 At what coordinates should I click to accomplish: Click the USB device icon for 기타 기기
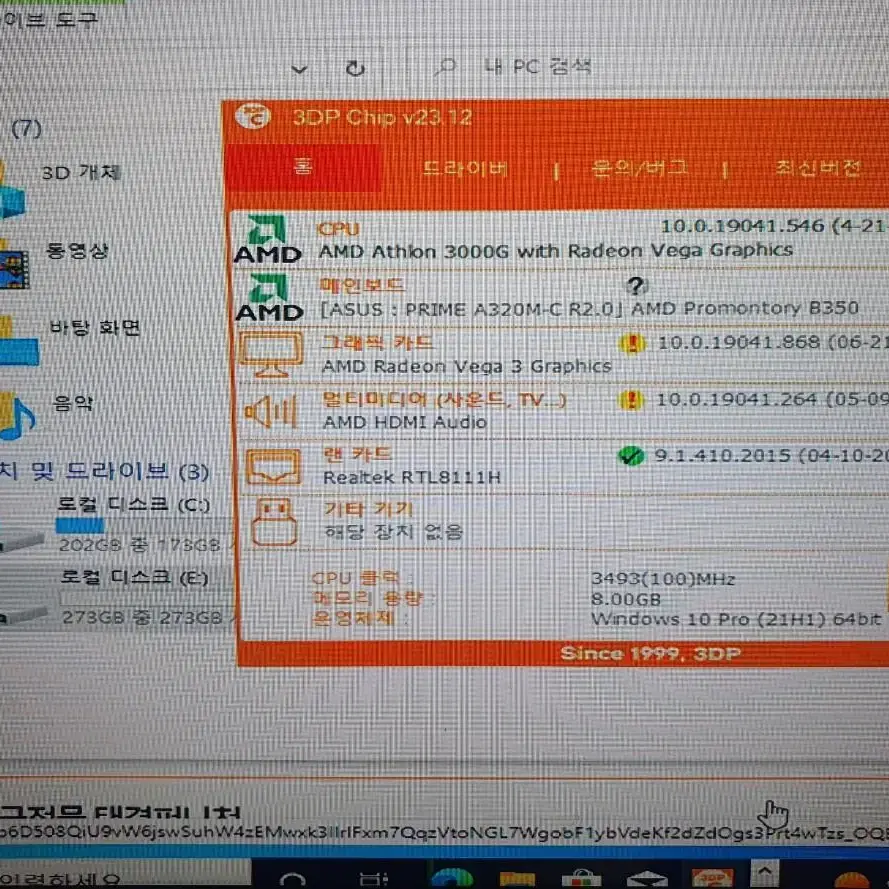[x=274, y=522]
